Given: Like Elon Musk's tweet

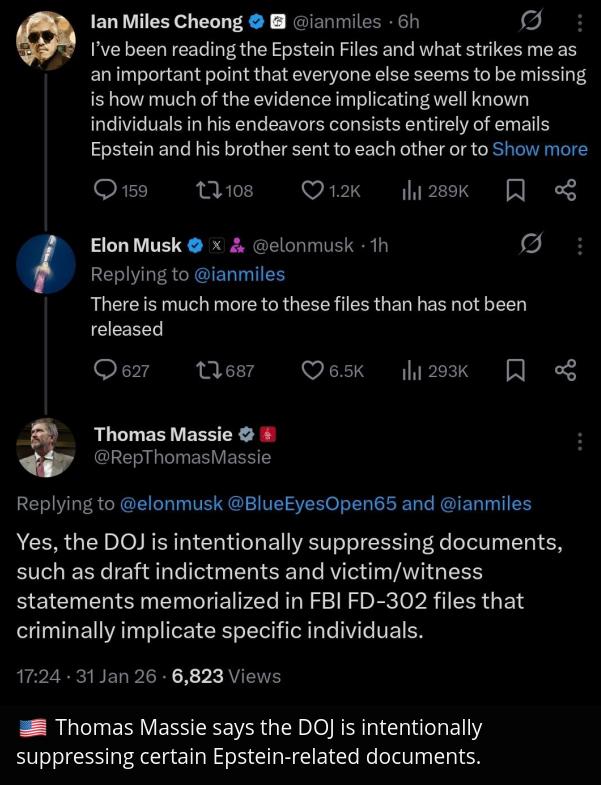Looking at the screenshot, I should pyautogui.click(x=333, y=371).
